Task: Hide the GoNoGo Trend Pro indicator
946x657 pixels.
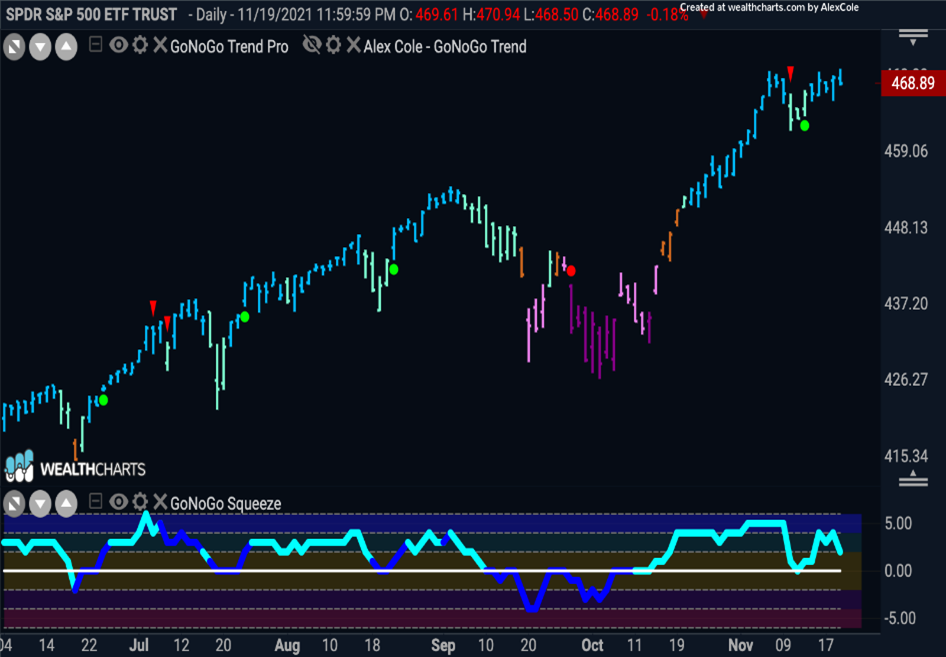Action: tap(118, 45)
